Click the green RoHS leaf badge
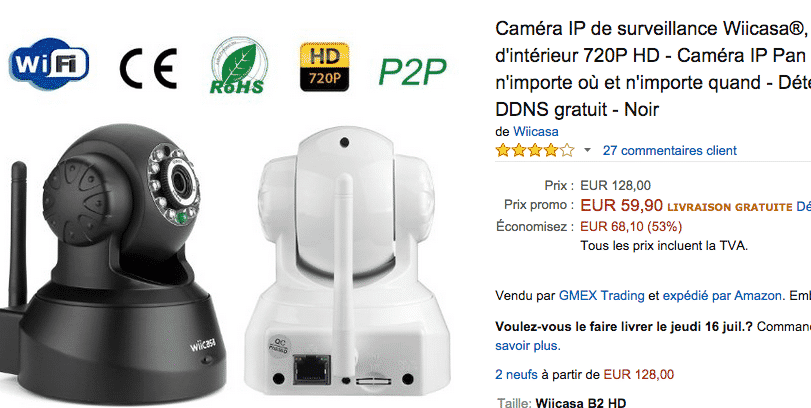The height and width of the screenshot is (408, 811). click(238, 66)
